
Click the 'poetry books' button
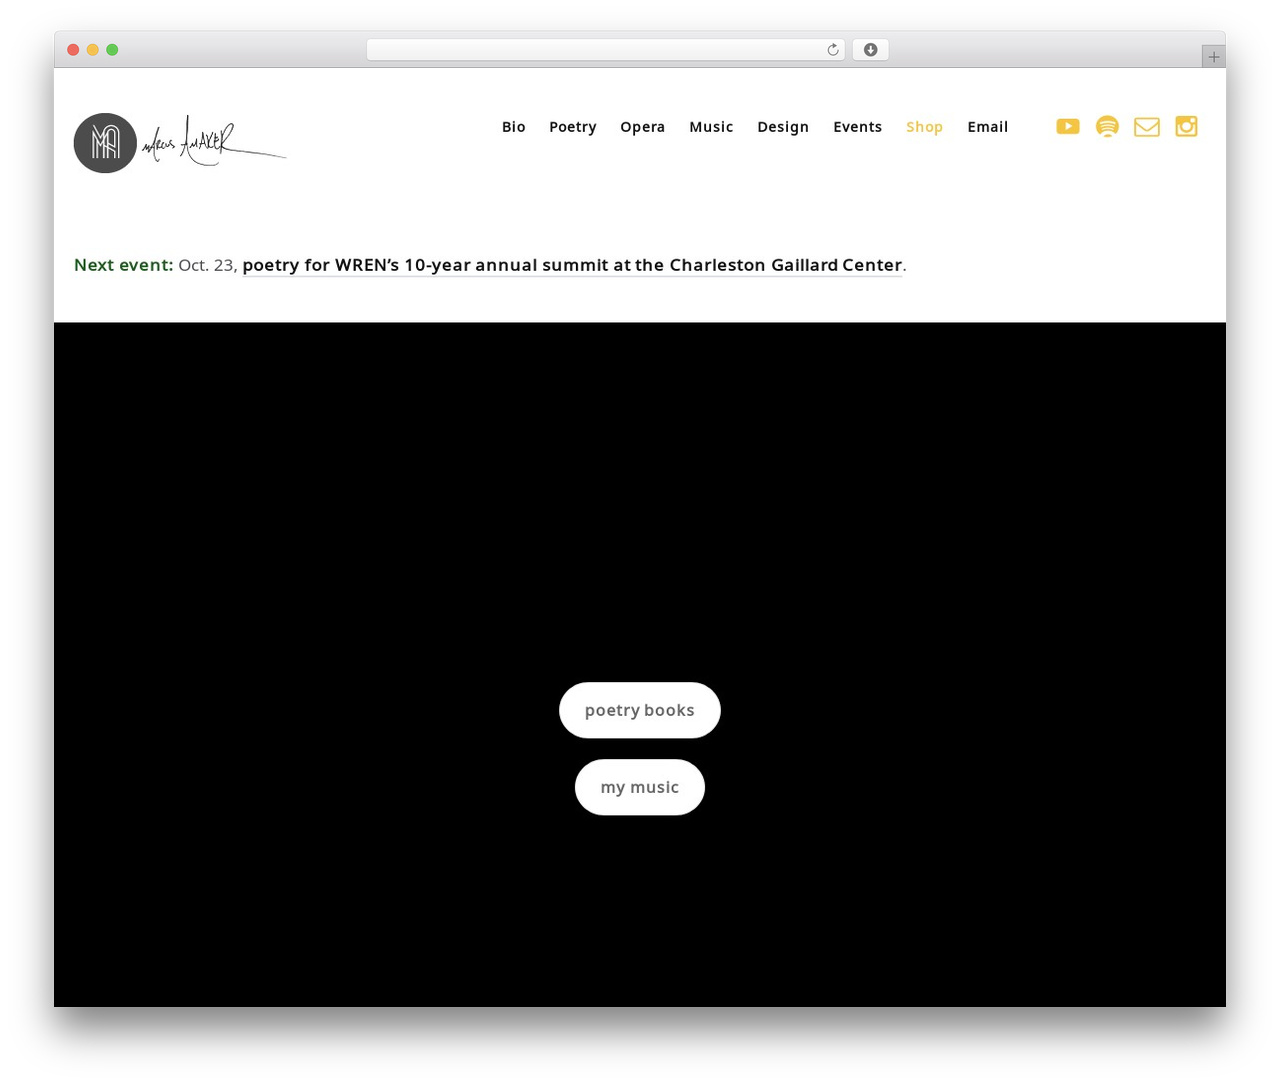pyautogui.click(x=640, y=710)
